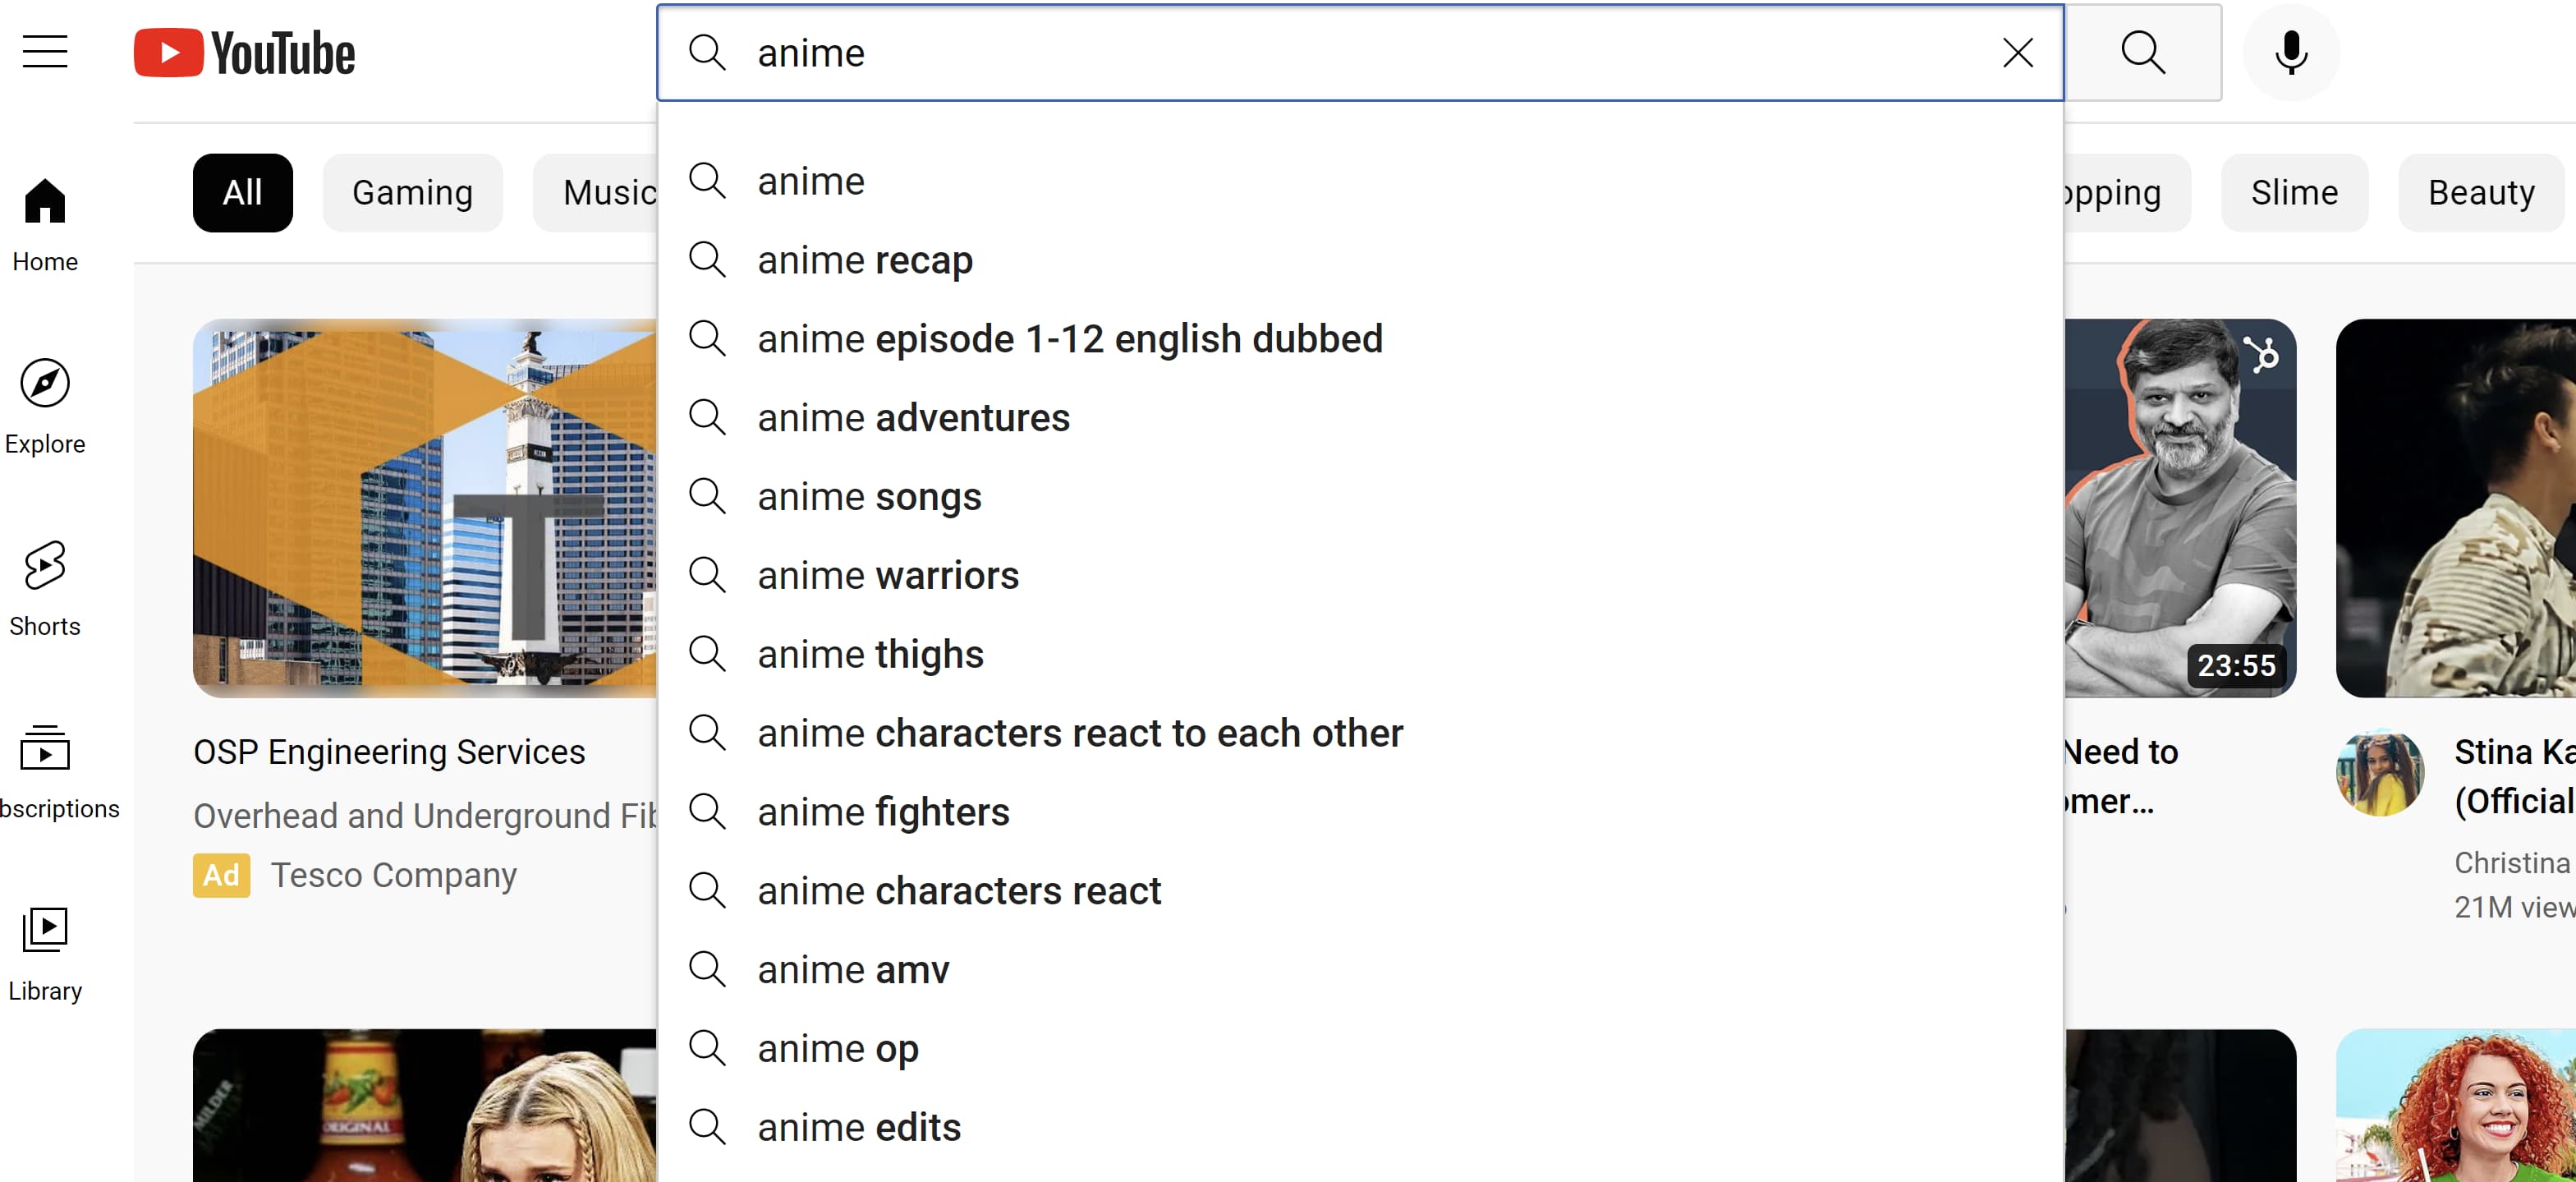
Task: Select 'Beauty' filter category
Action: 2482,191
